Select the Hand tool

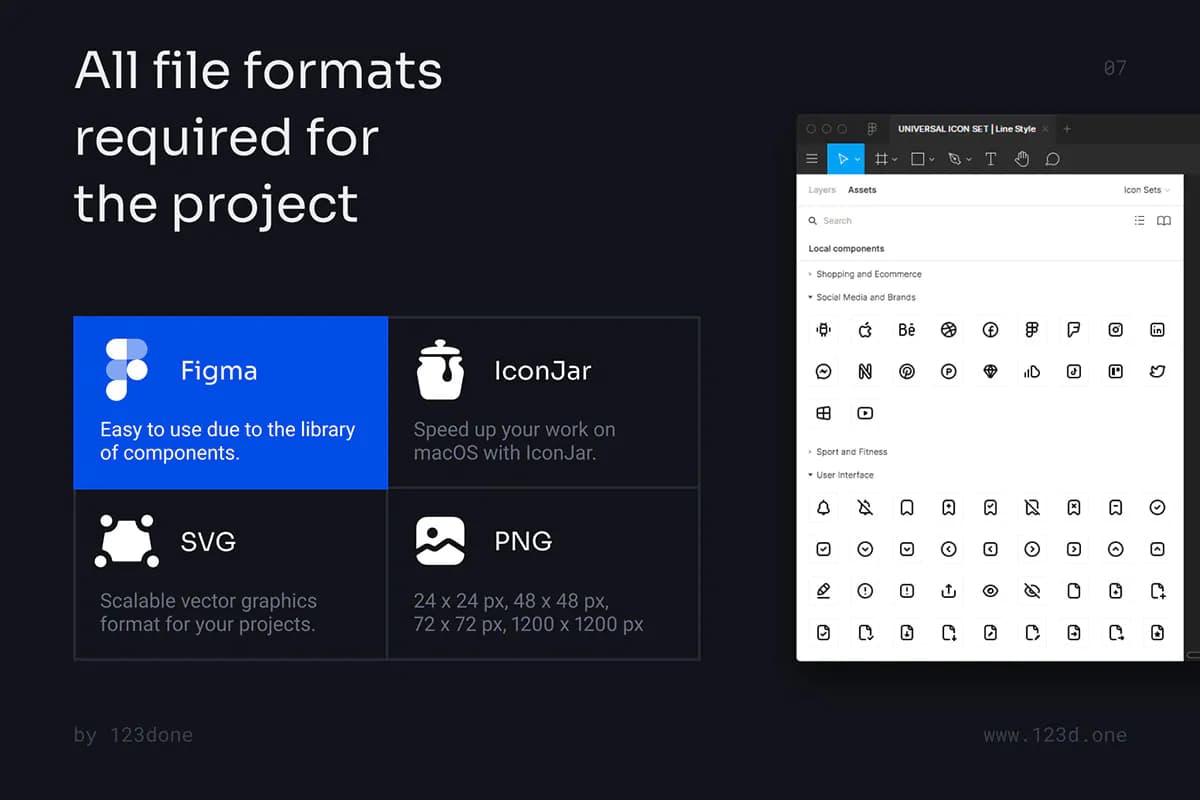tap(1022, 159)
